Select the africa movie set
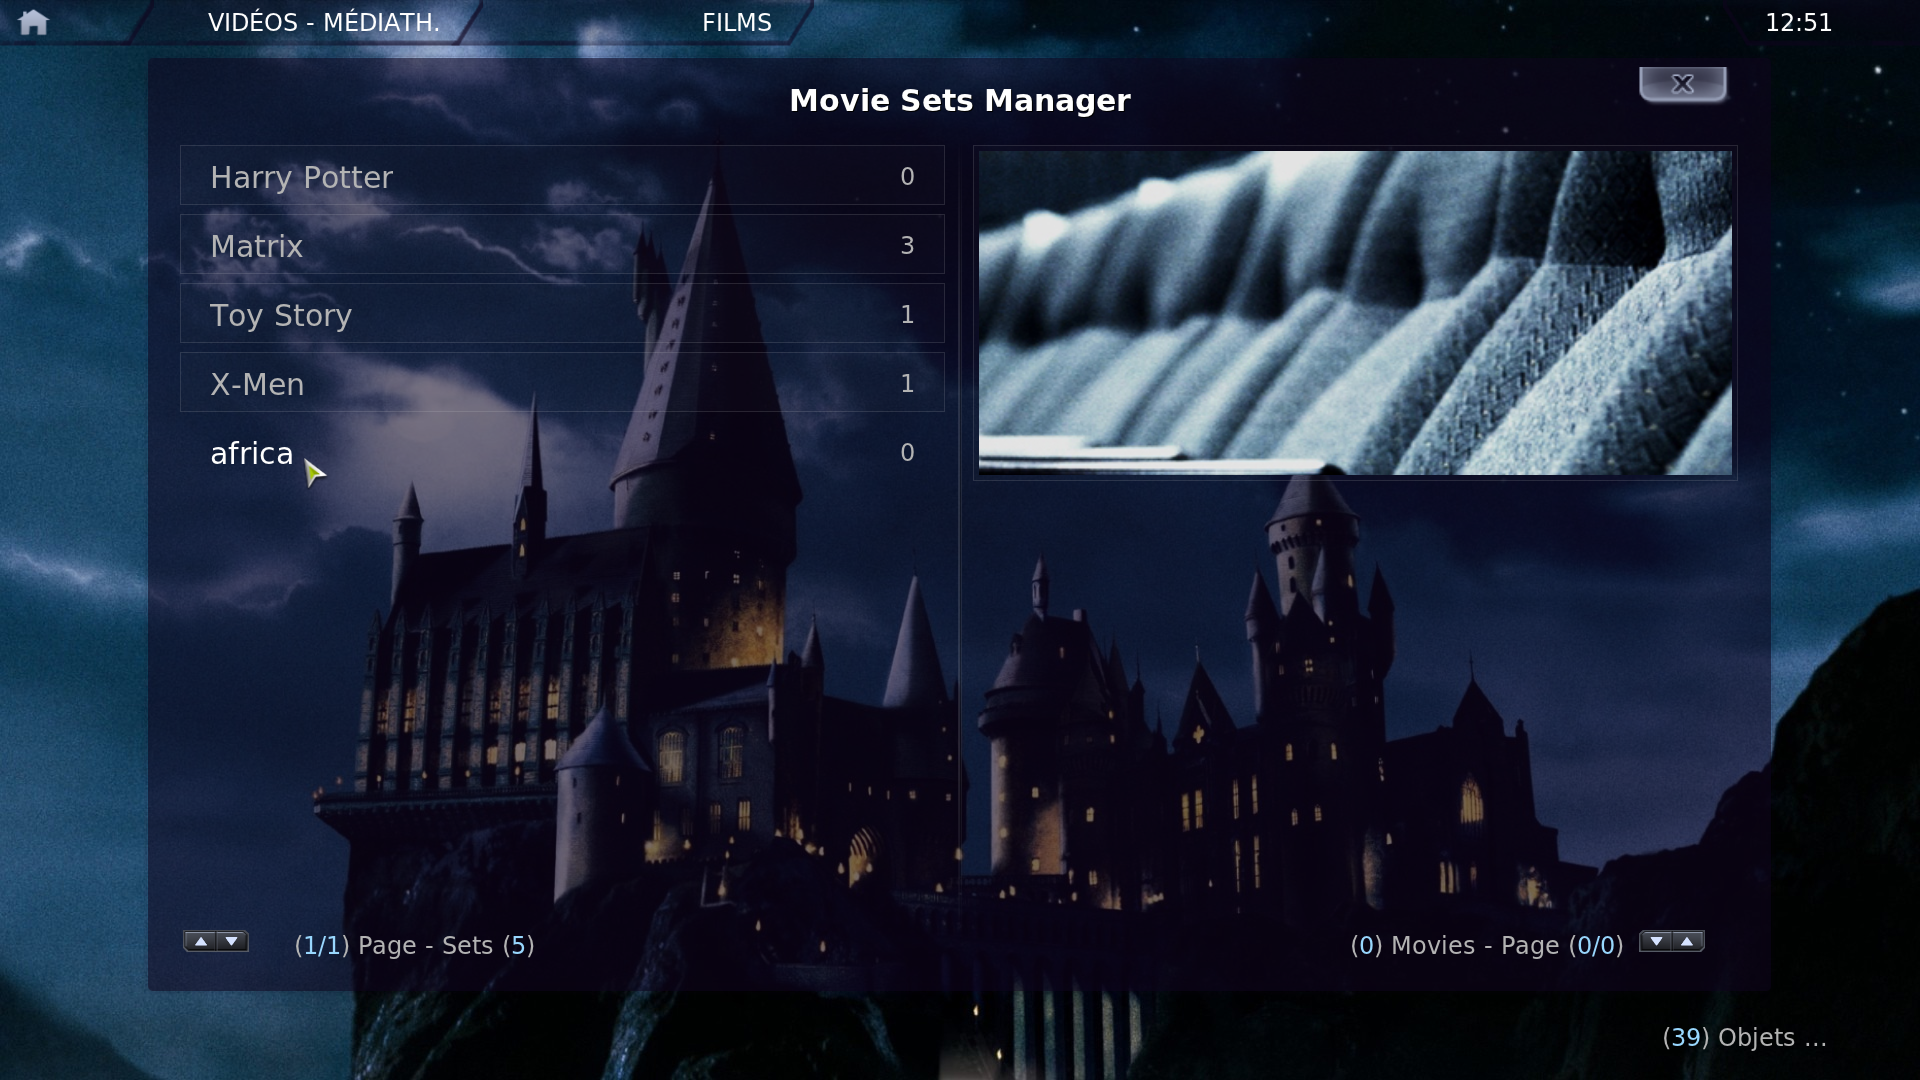The width and height of the screenshot is (1920, 1080). pyautogui.click(x=562, y=452)
